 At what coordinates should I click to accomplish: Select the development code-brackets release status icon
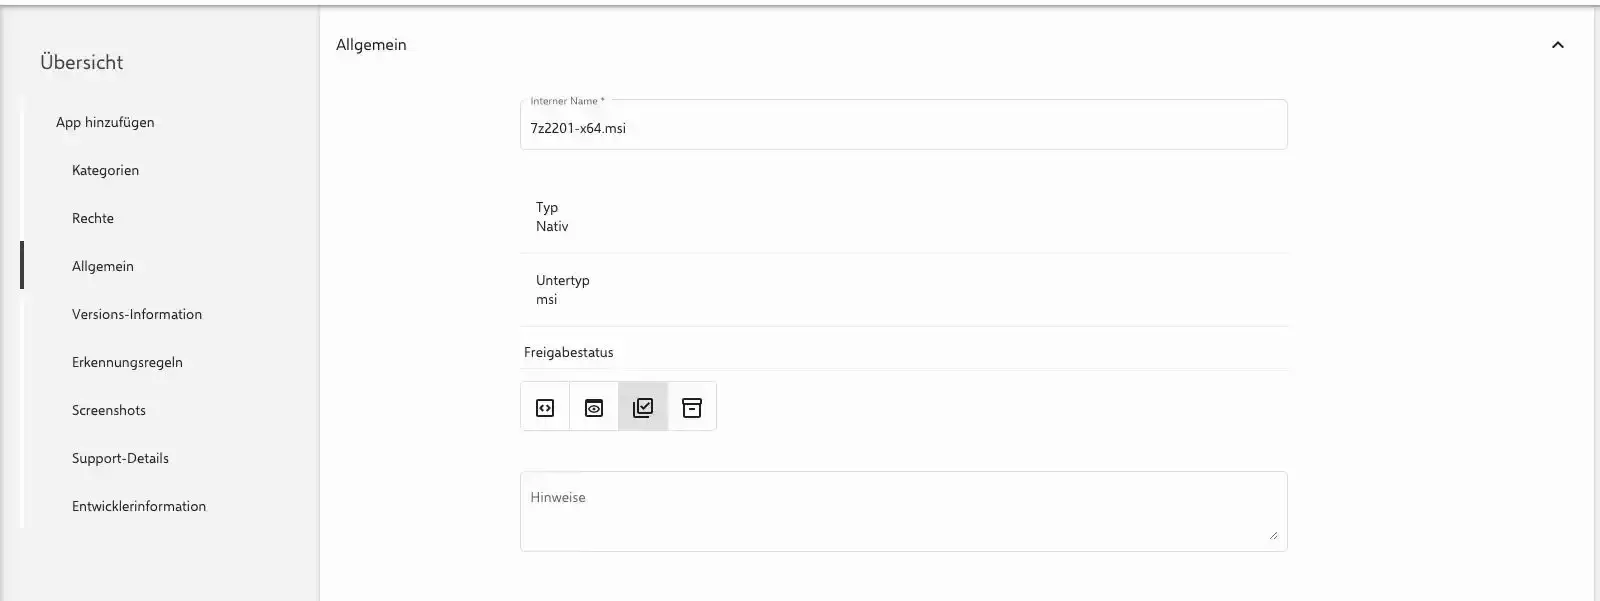tap(545, 407)
